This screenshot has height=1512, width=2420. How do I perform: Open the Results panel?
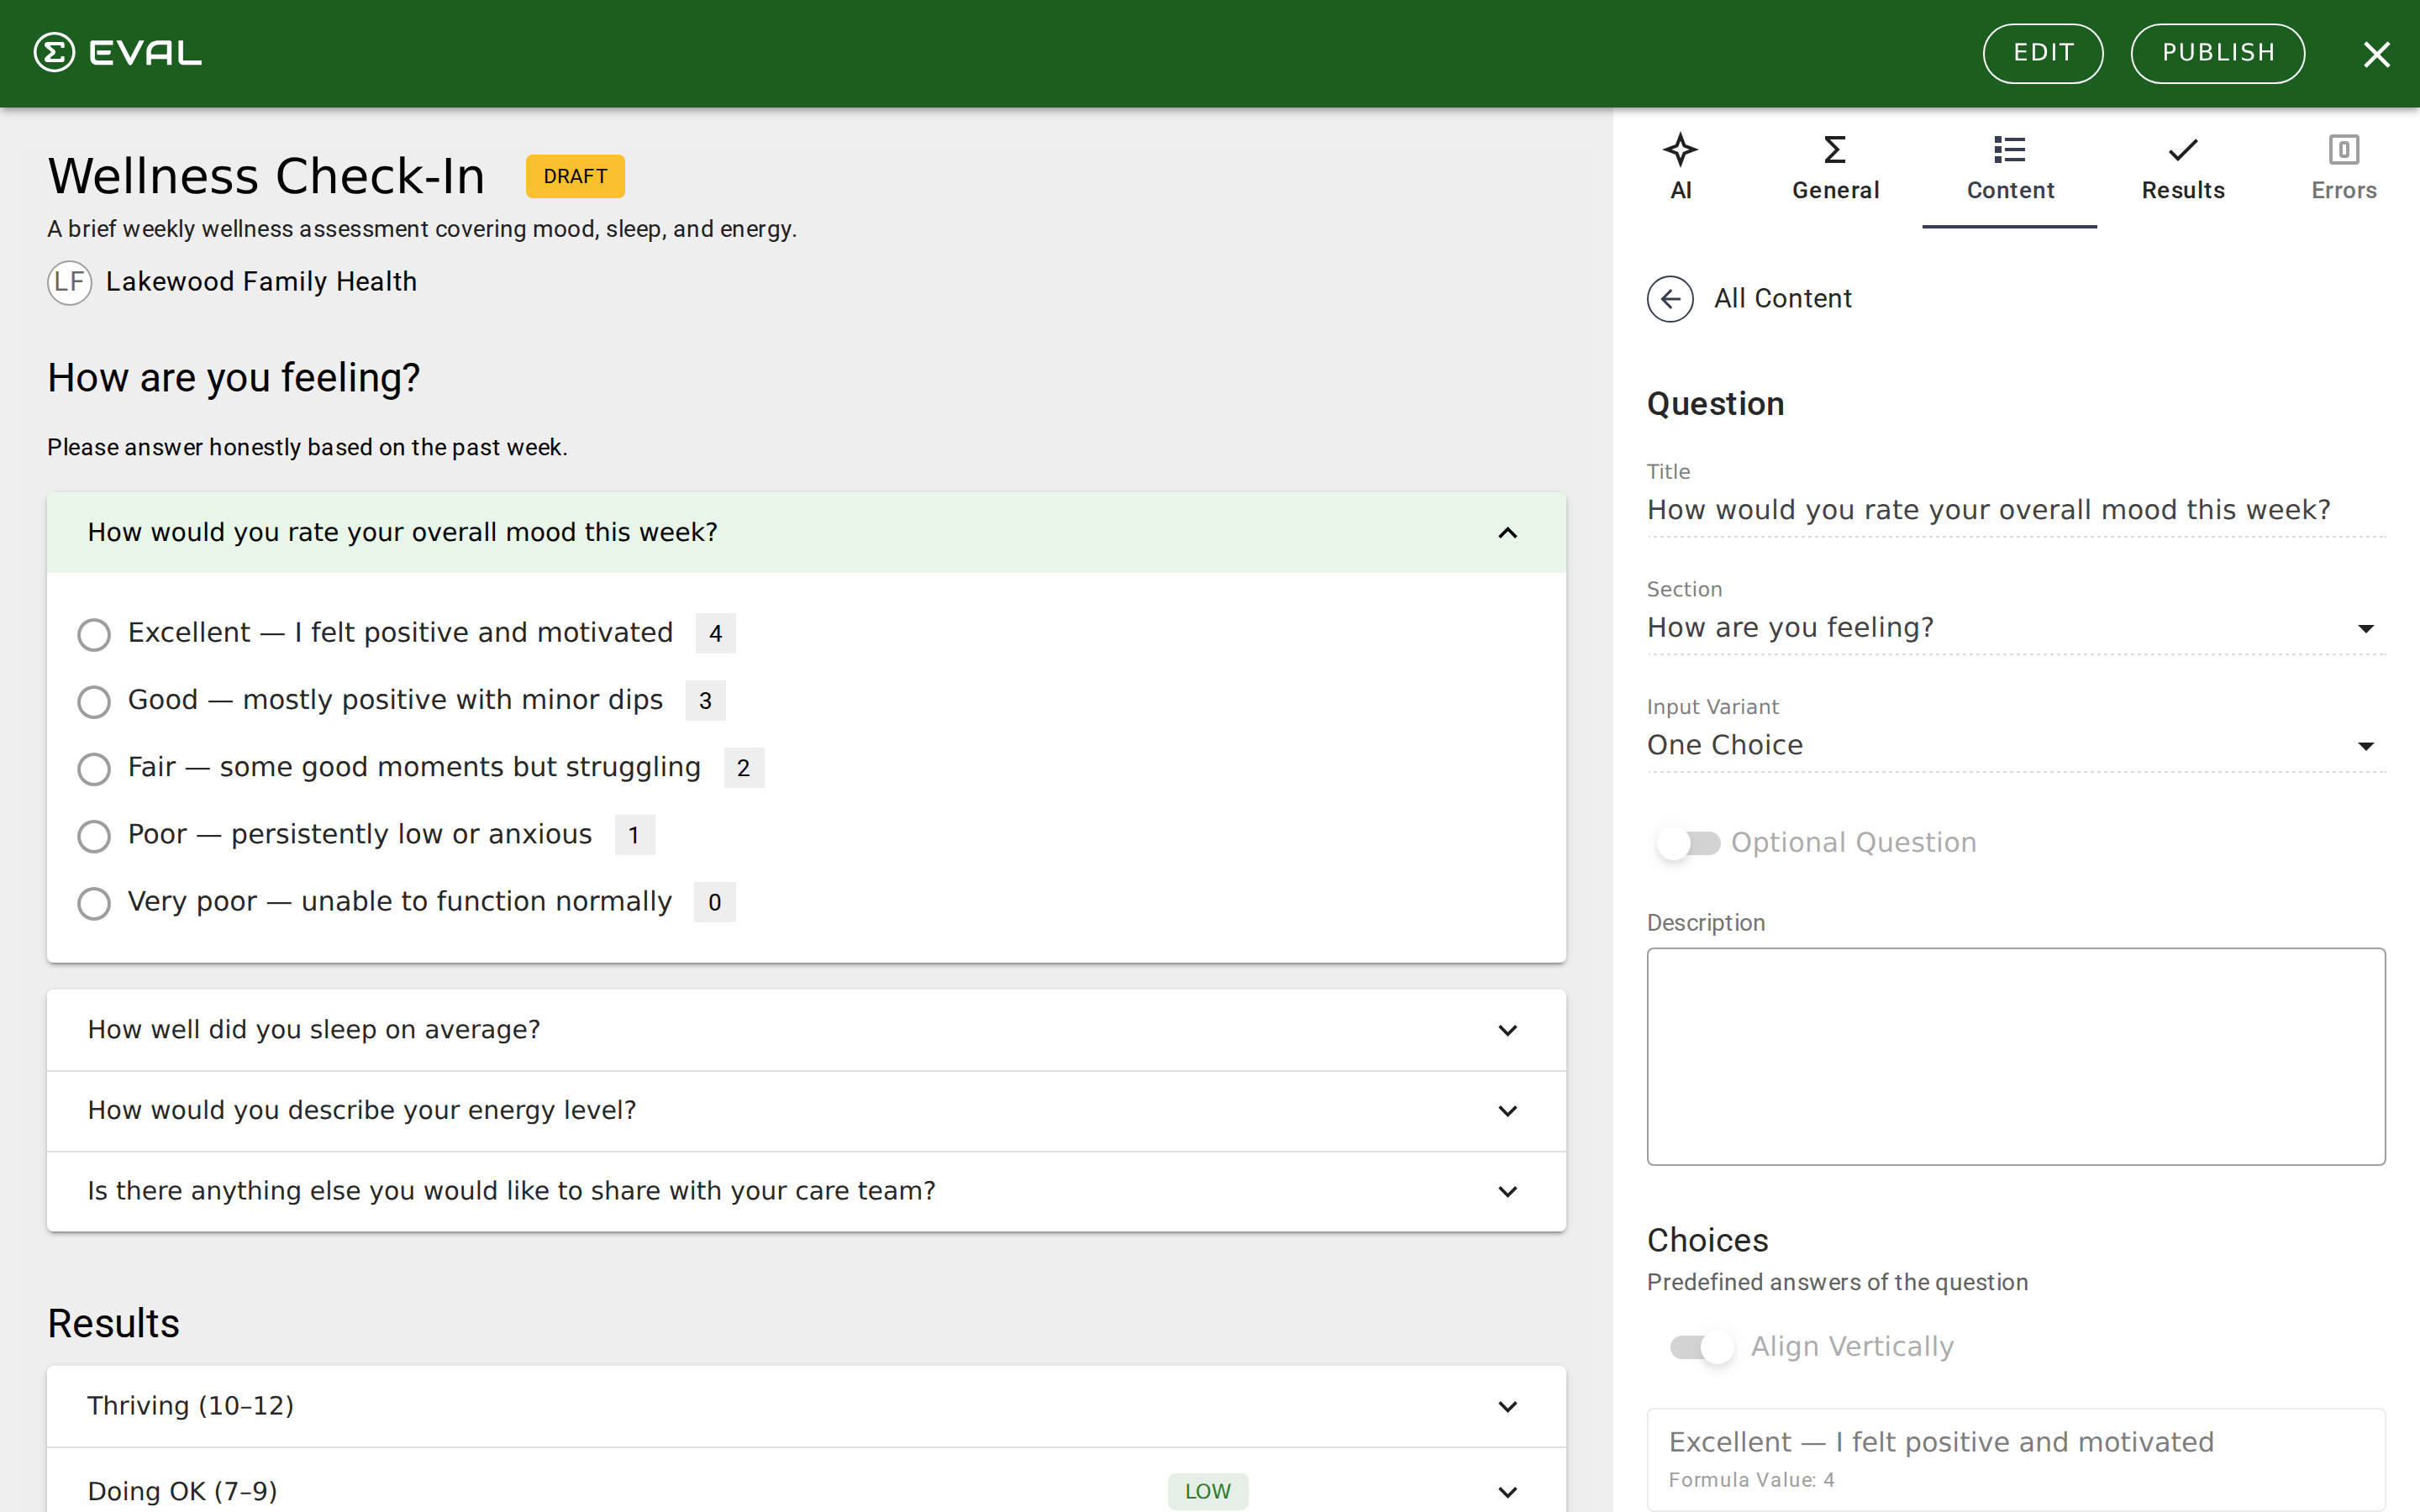tap(2182, 168)
